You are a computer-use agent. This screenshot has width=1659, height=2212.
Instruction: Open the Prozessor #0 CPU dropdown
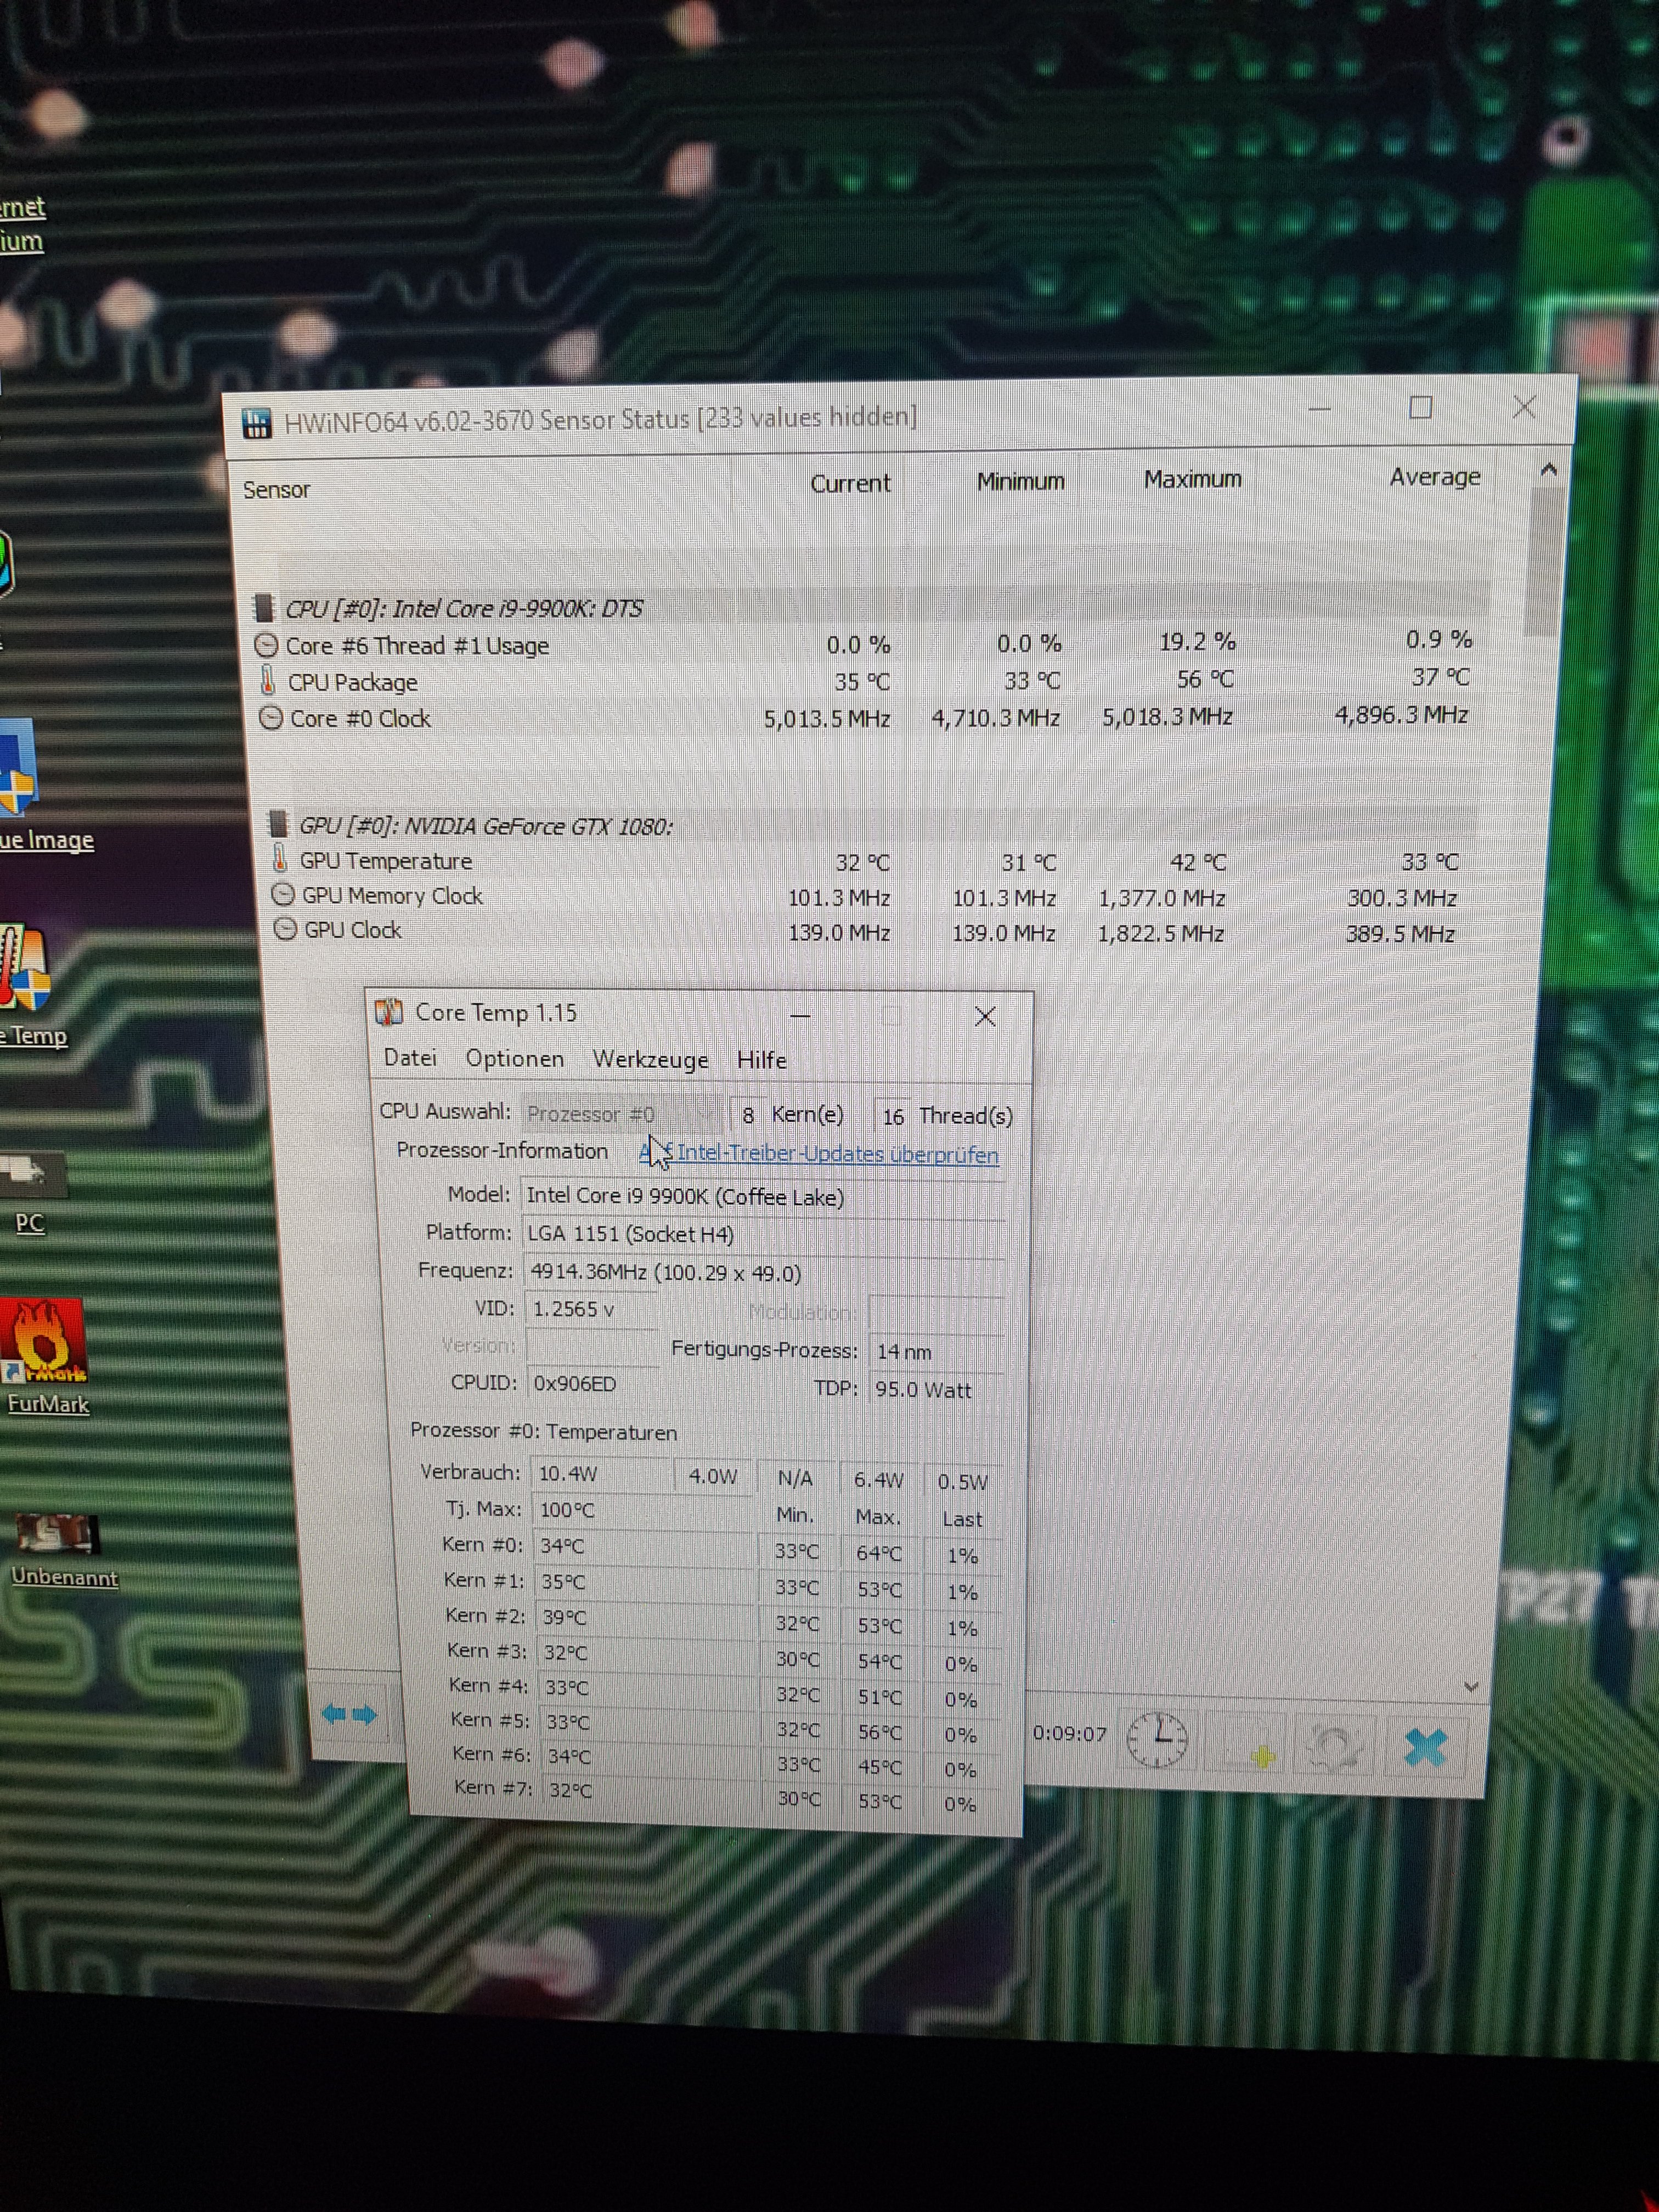point(620,1114)
